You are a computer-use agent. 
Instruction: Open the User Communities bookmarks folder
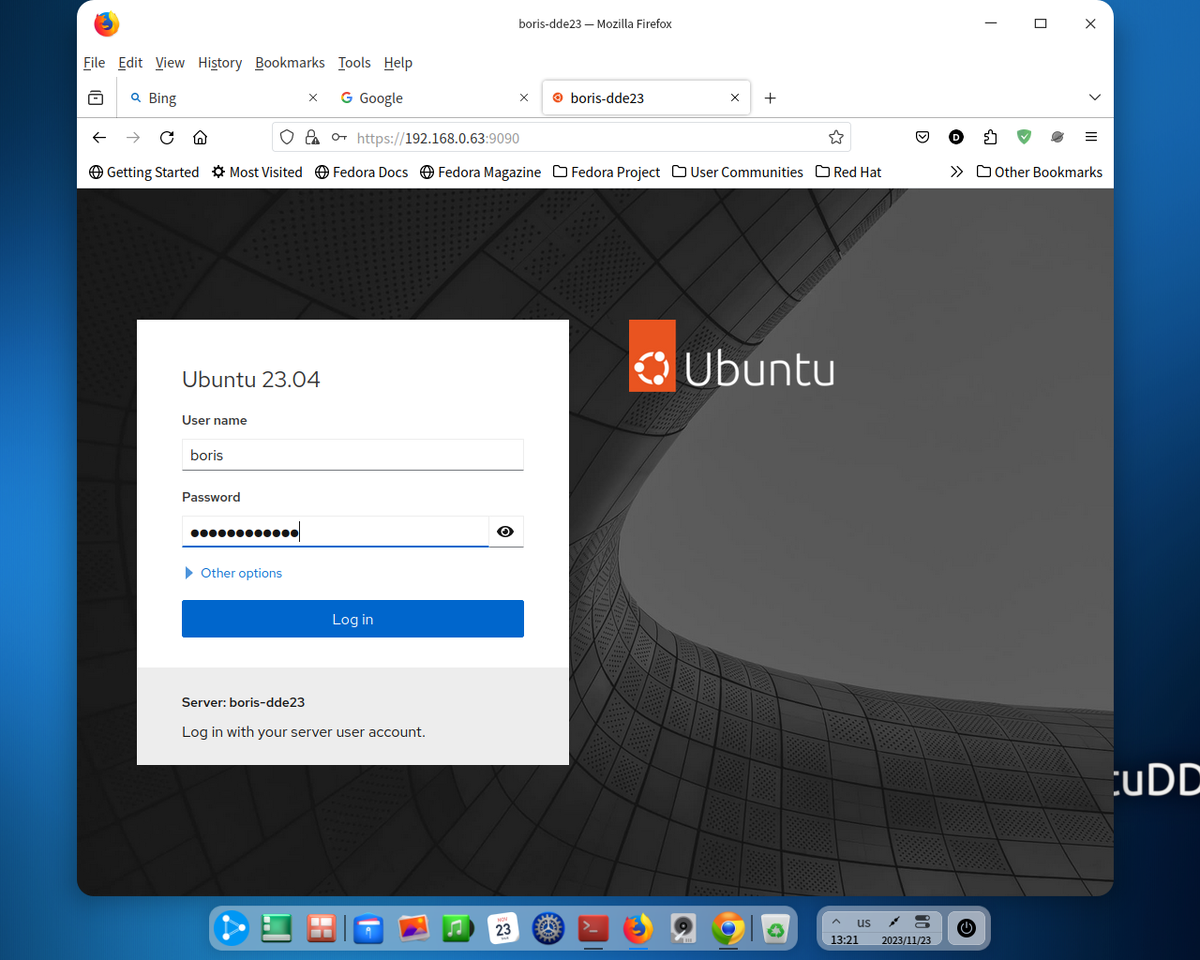tap(737, 172)
